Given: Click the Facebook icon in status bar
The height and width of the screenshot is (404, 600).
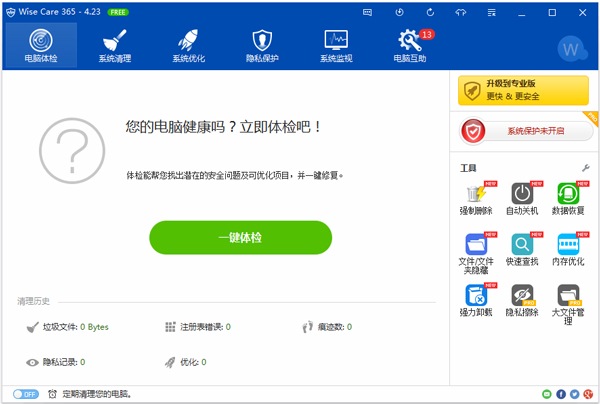Looking at the screenshot, I should 561,394.
